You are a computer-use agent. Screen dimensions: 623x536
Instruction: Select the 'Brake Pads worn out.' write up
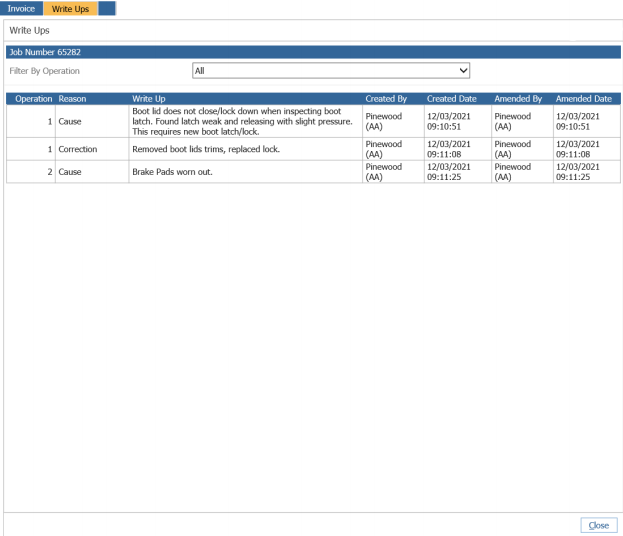point(172,172)
